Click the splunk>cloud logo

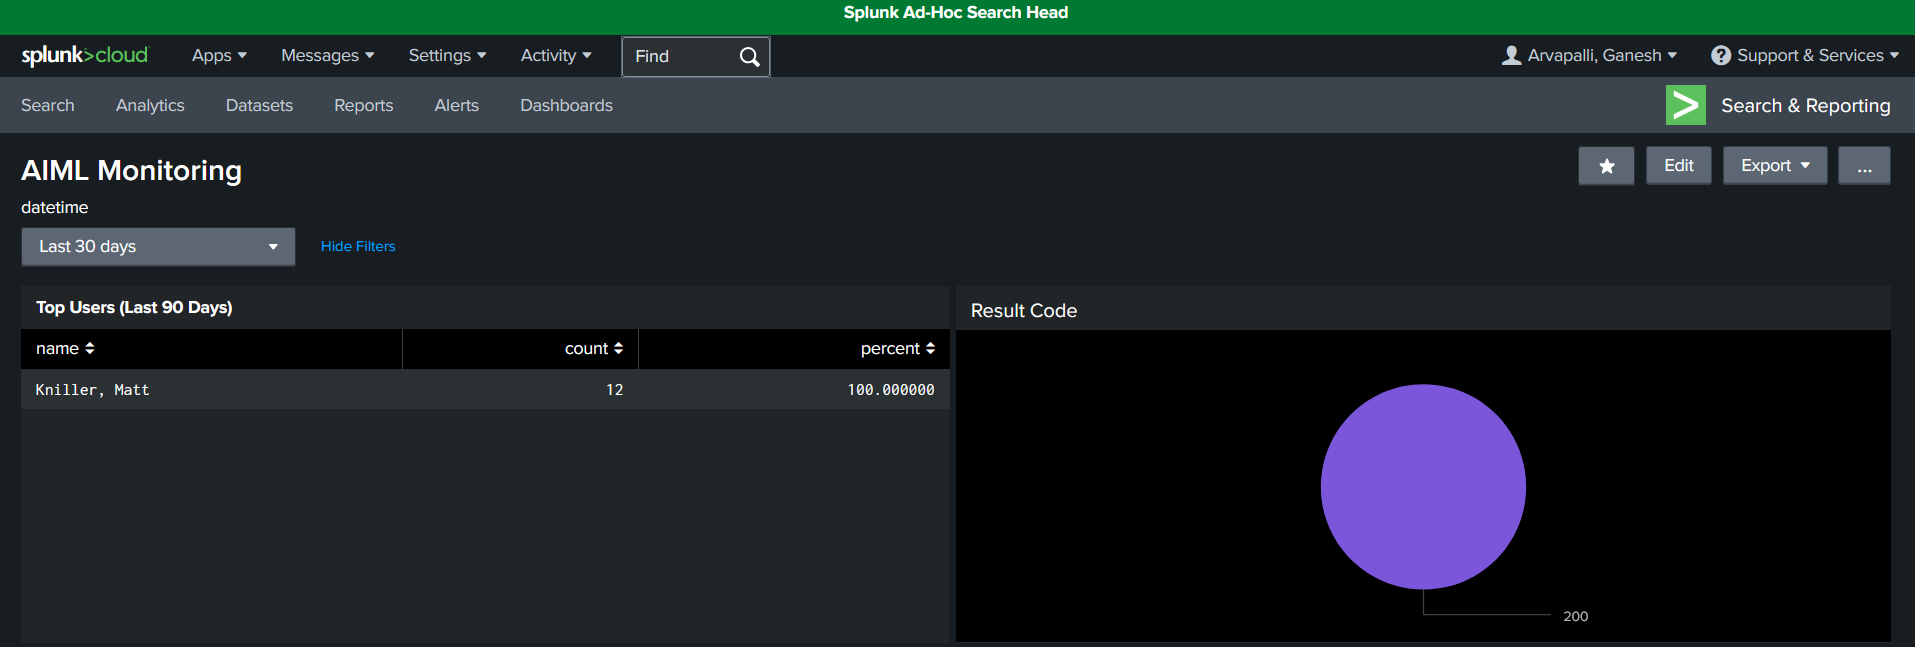[85, 55]
